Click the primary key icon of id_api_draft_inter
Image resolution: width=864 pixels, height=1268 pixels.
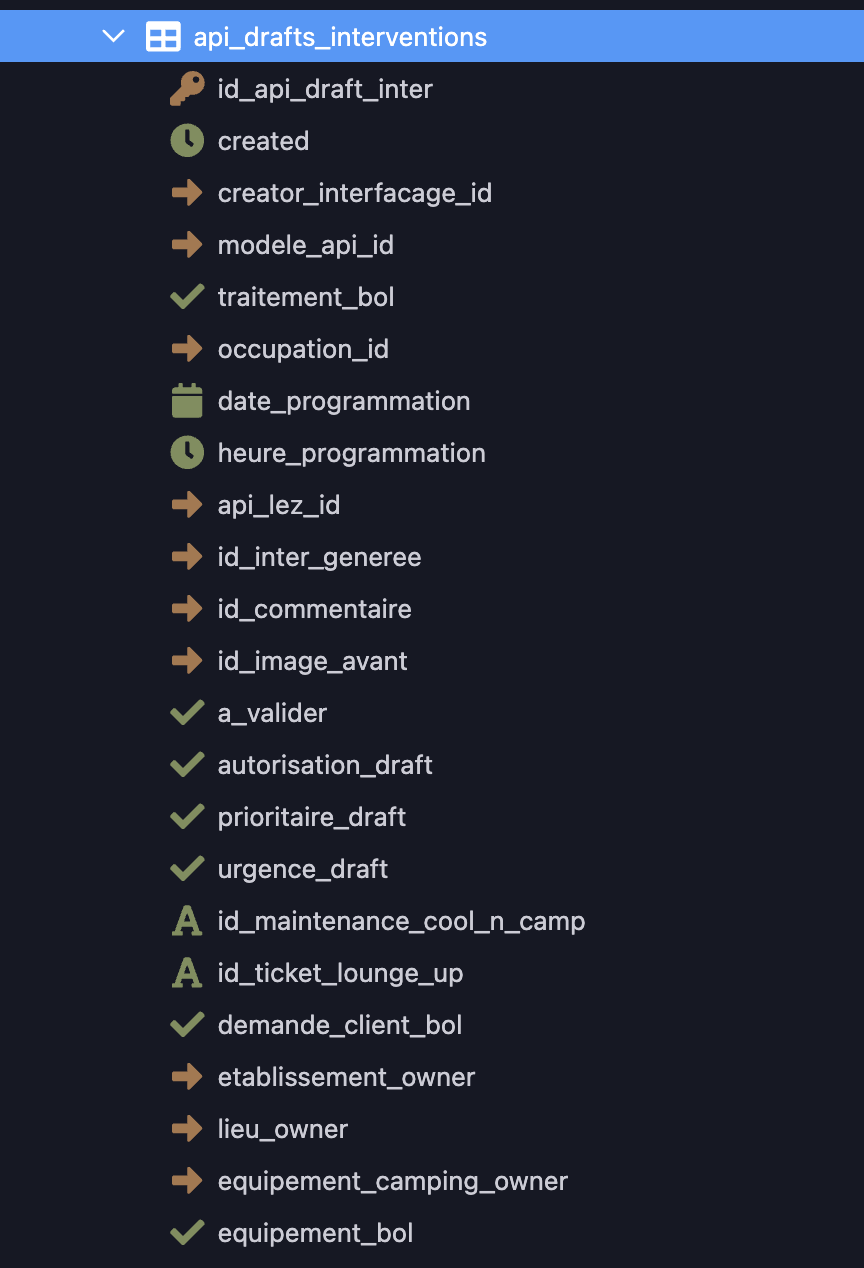point(187,89)
